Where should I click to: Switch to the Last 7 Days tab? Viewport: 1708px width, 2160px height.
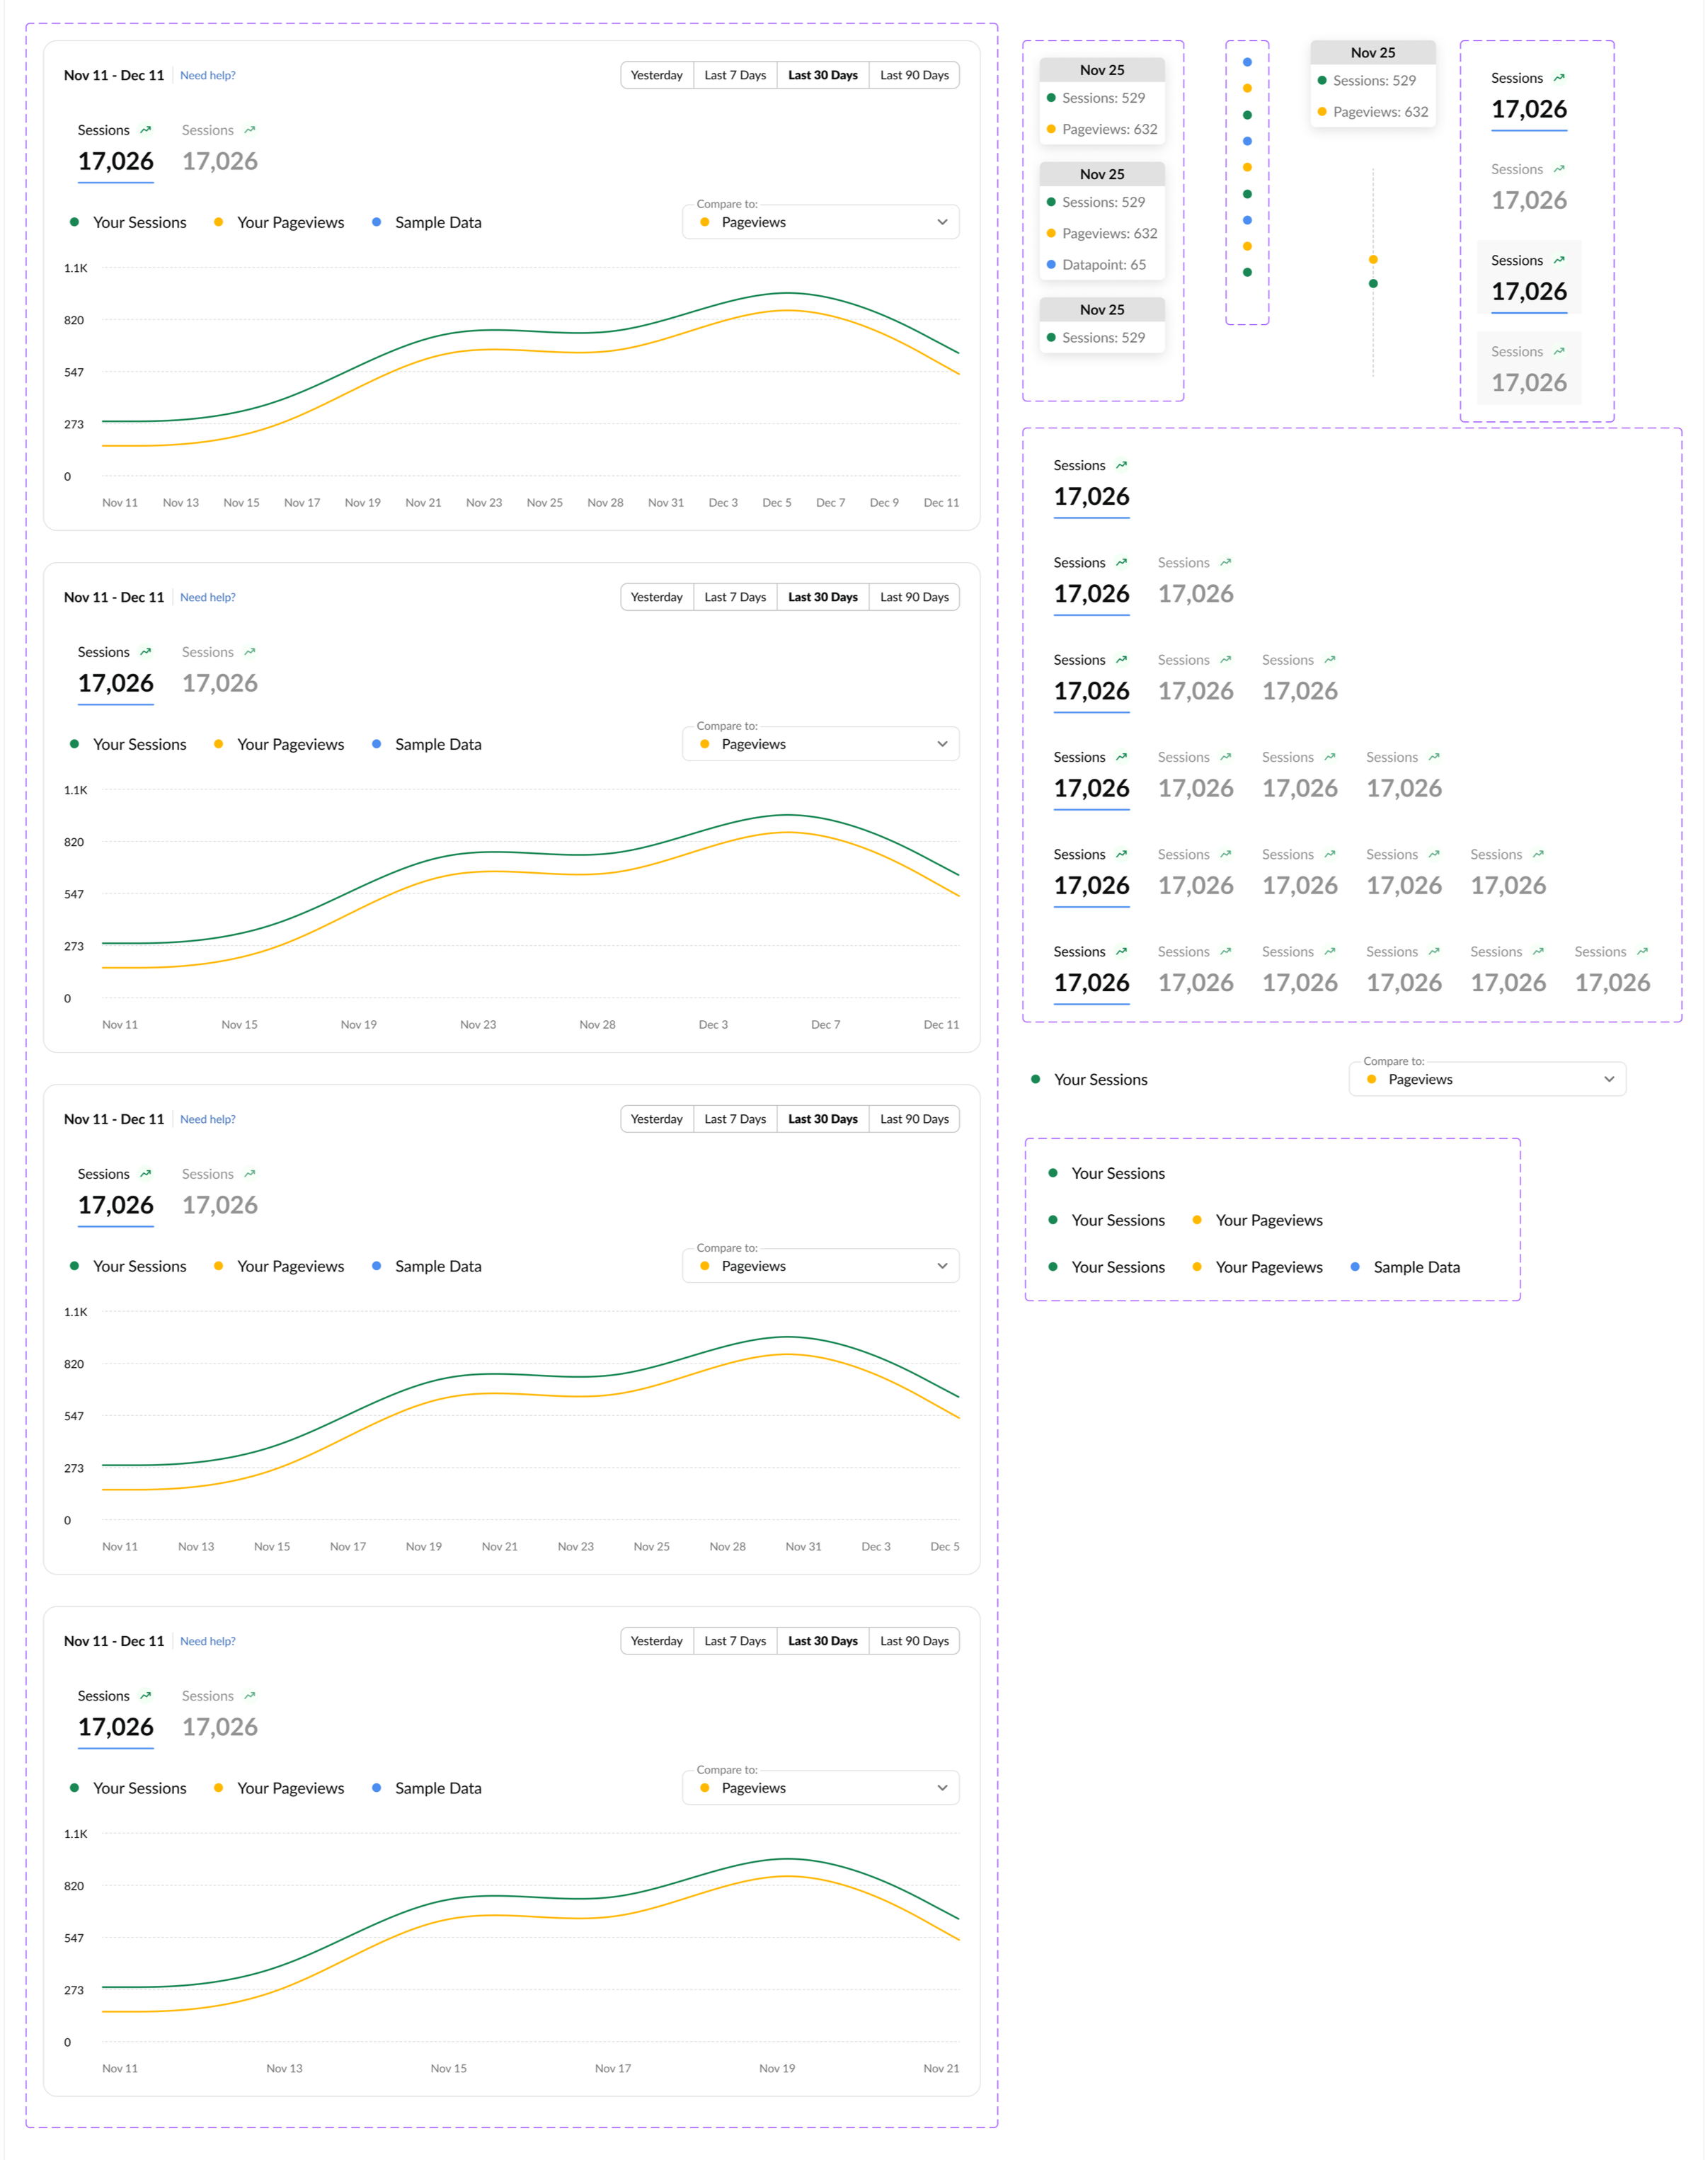point(734,75)
